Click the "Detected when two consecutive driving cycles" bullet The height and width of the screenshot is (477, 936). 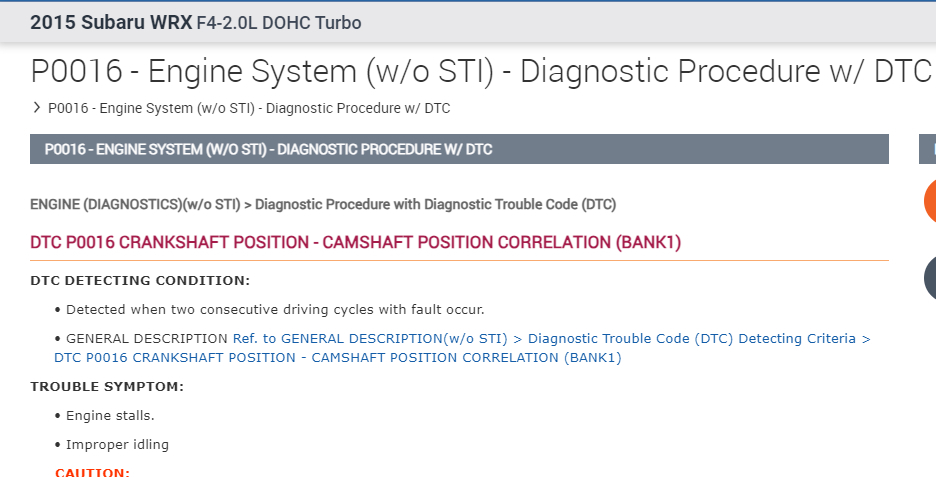275,309
